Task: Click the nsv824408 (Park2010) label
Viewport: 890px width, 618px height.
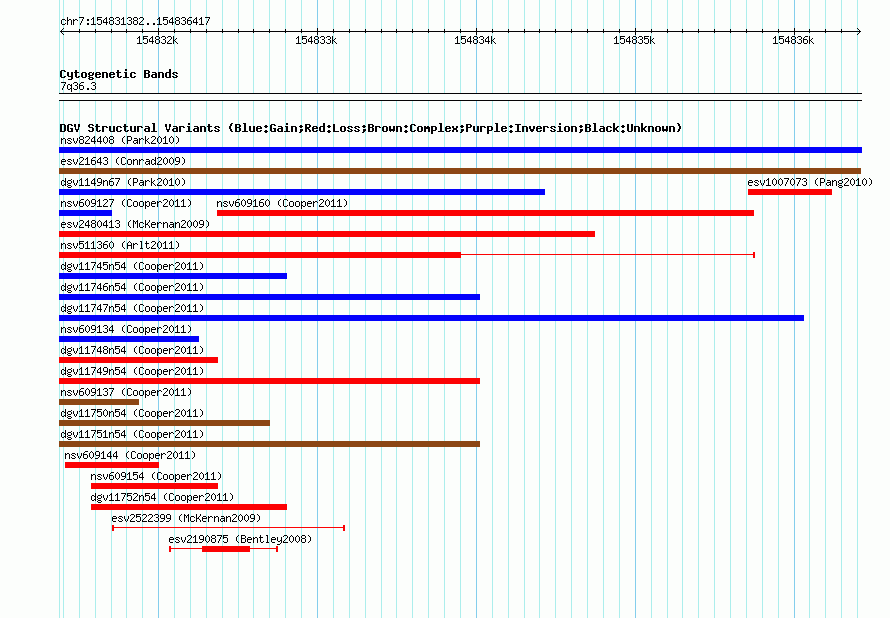Action: [x=120, y=140]
